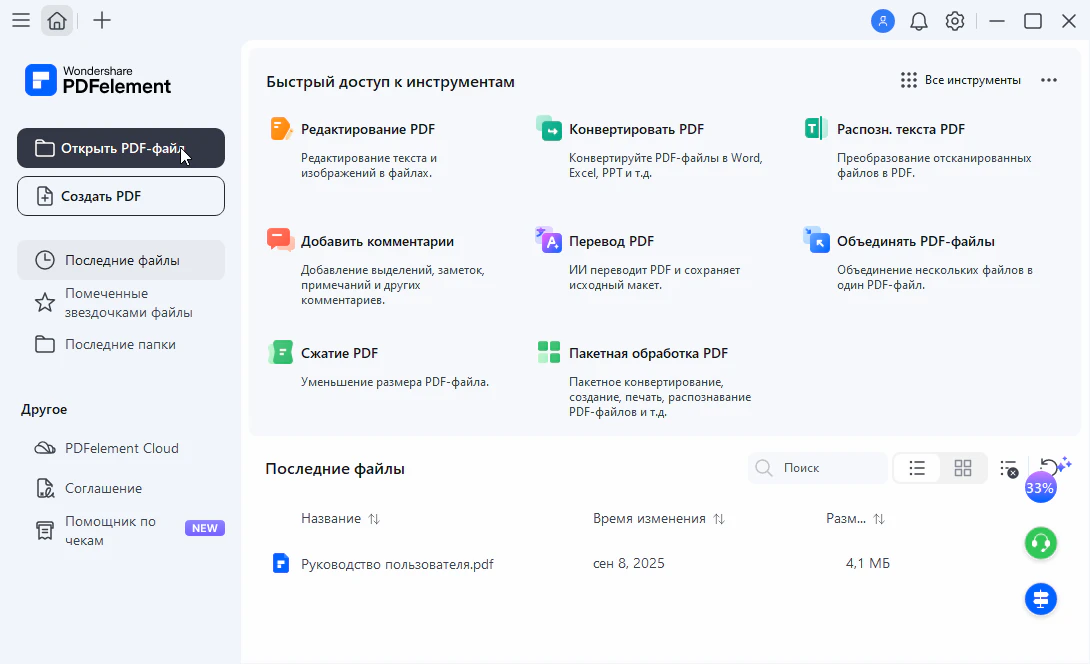Open the Редактирование PDF tool

368,129
